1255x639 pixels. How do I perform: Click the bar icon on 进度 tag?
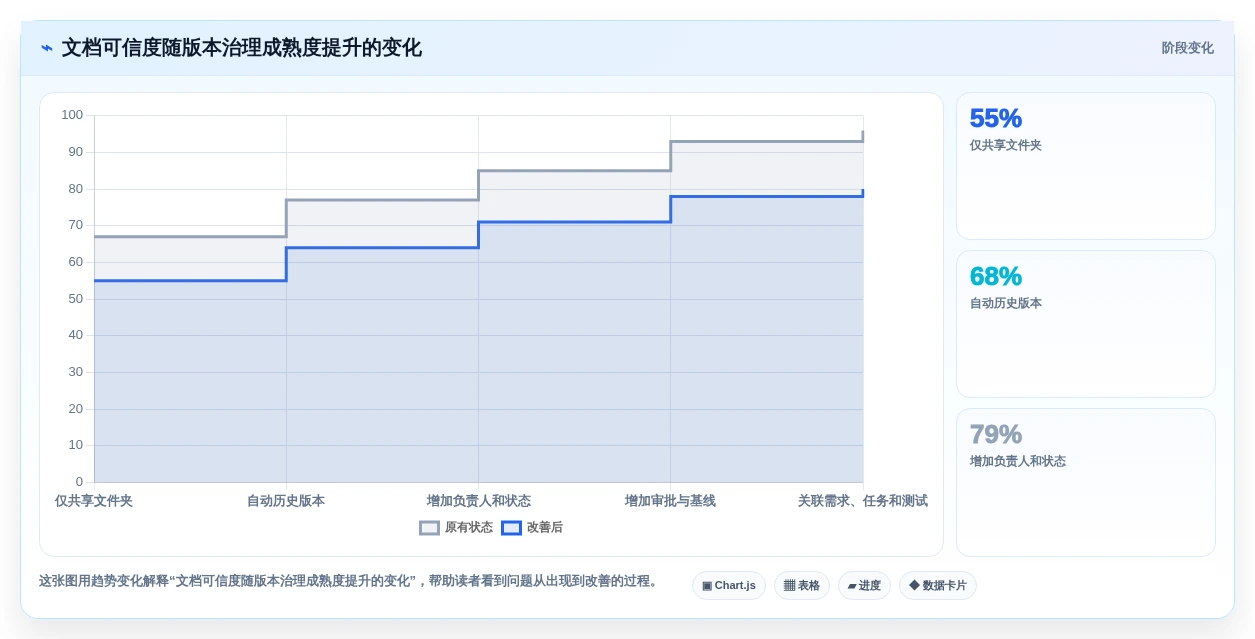[x=852, y=586]
